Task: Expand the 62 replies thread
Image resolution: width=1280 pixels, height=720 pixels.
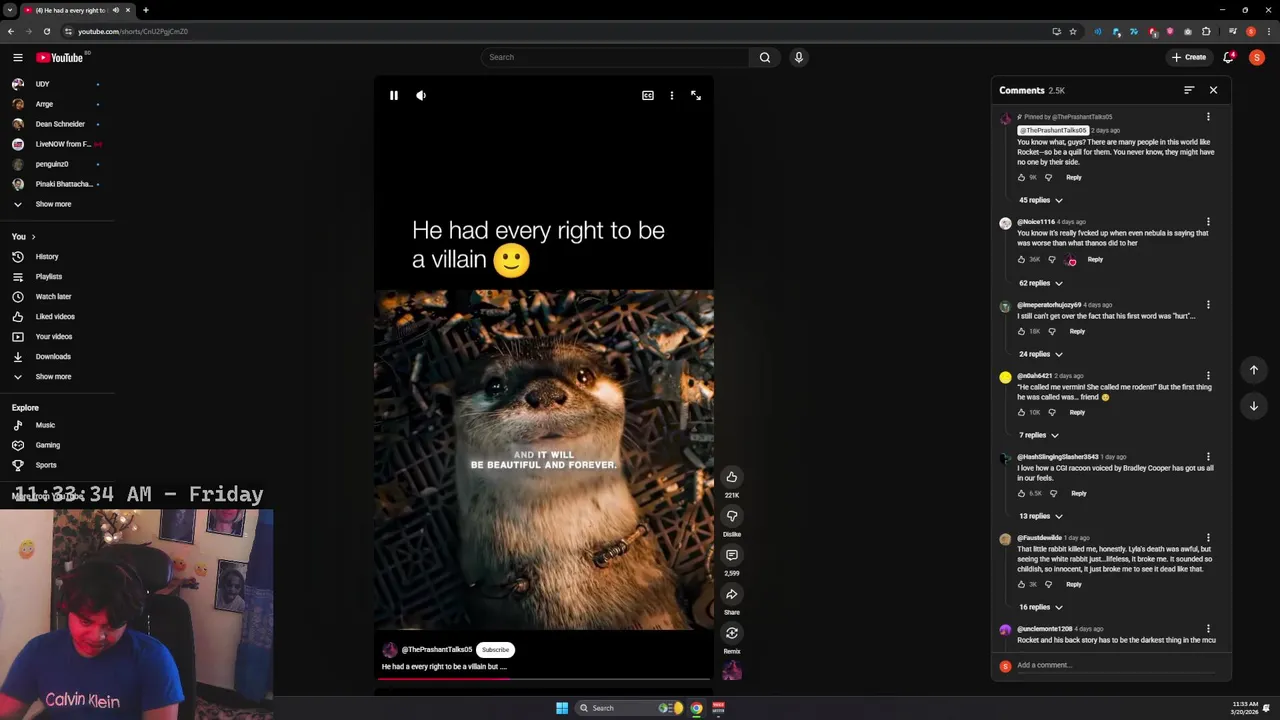Action: tap(1040, 283)
